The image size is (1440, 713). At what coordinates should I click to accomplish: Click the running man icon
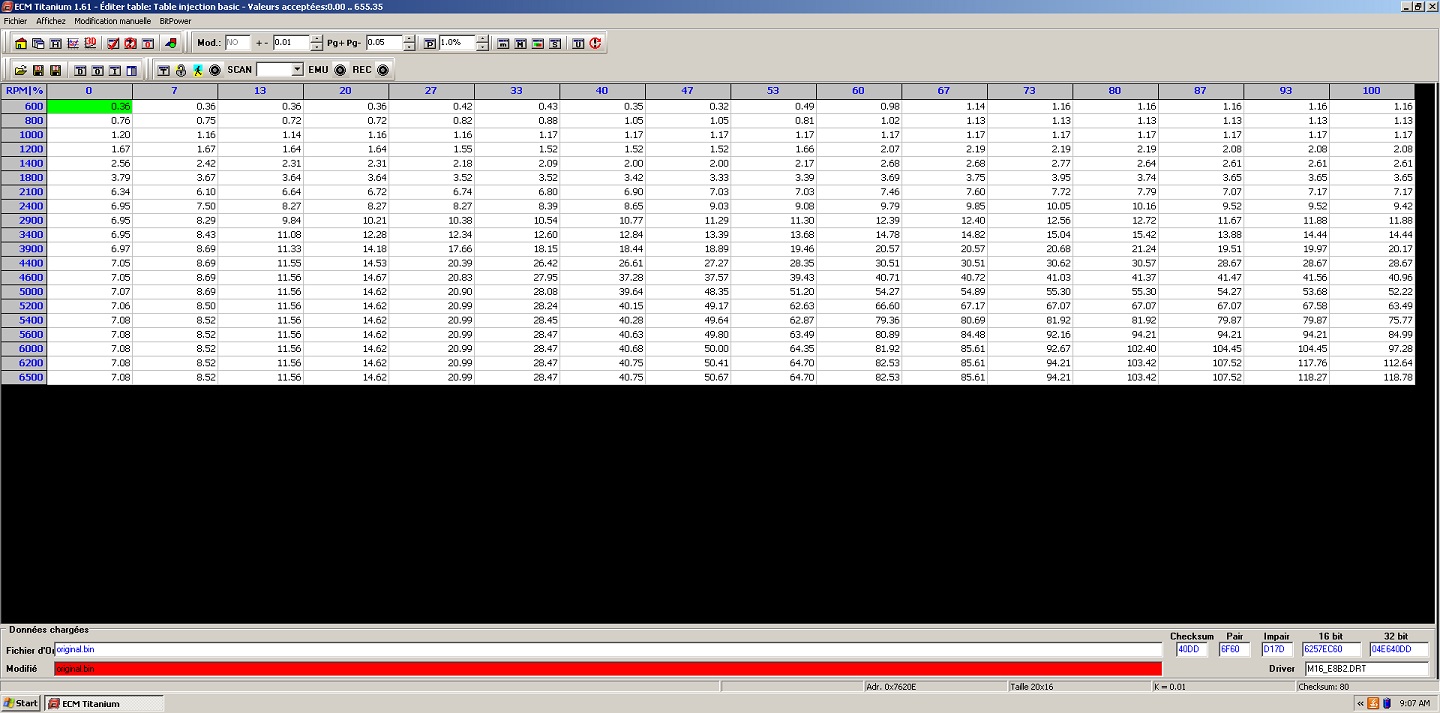point(198,70)
